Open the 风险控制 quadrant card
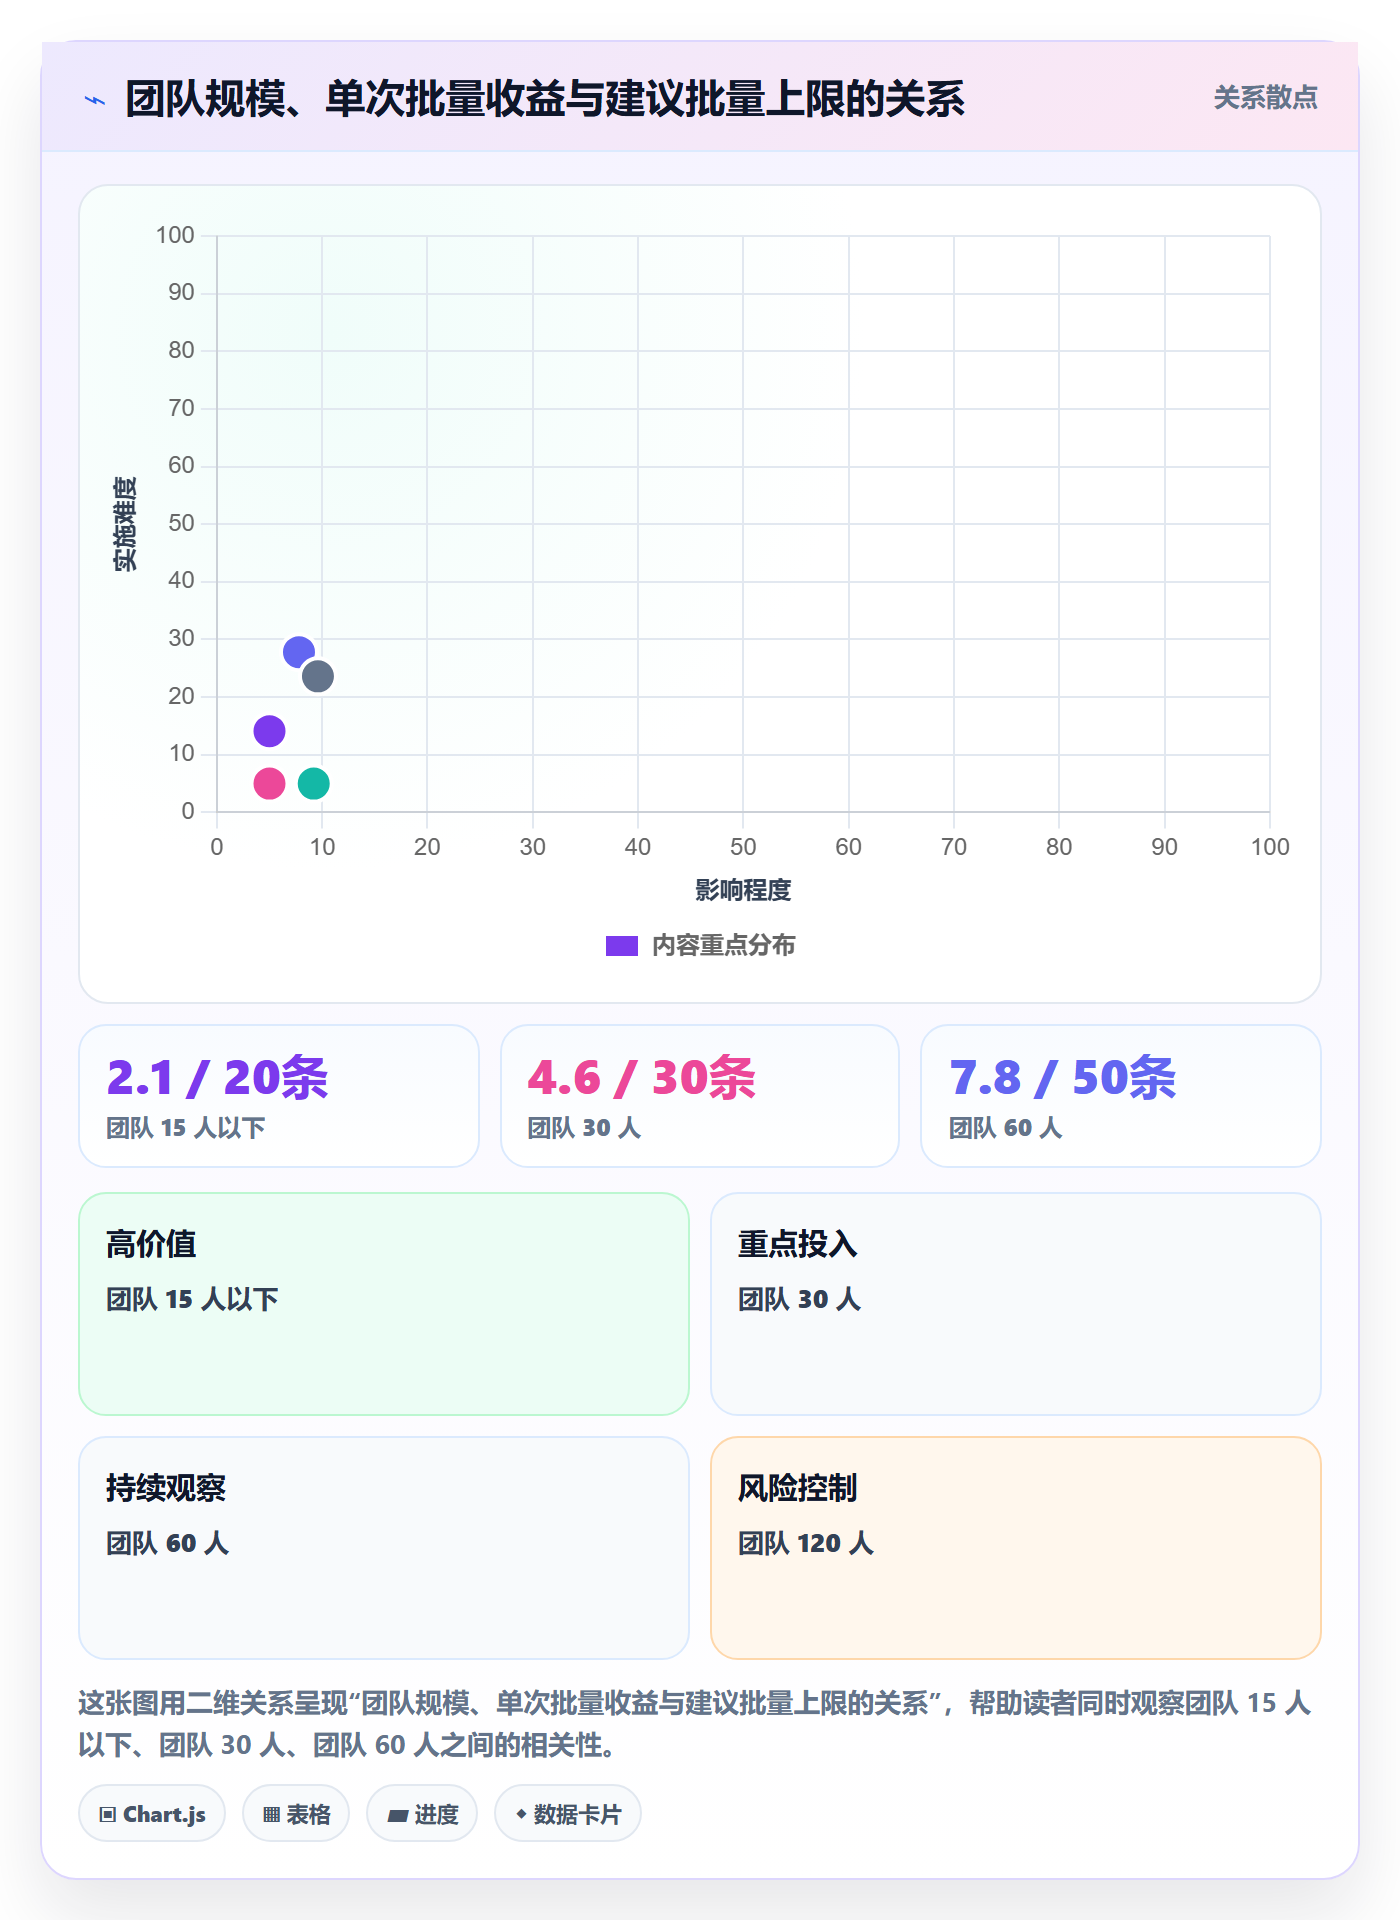Viewport: 1400px width, 1920px height. (x=1016, y=1548)
